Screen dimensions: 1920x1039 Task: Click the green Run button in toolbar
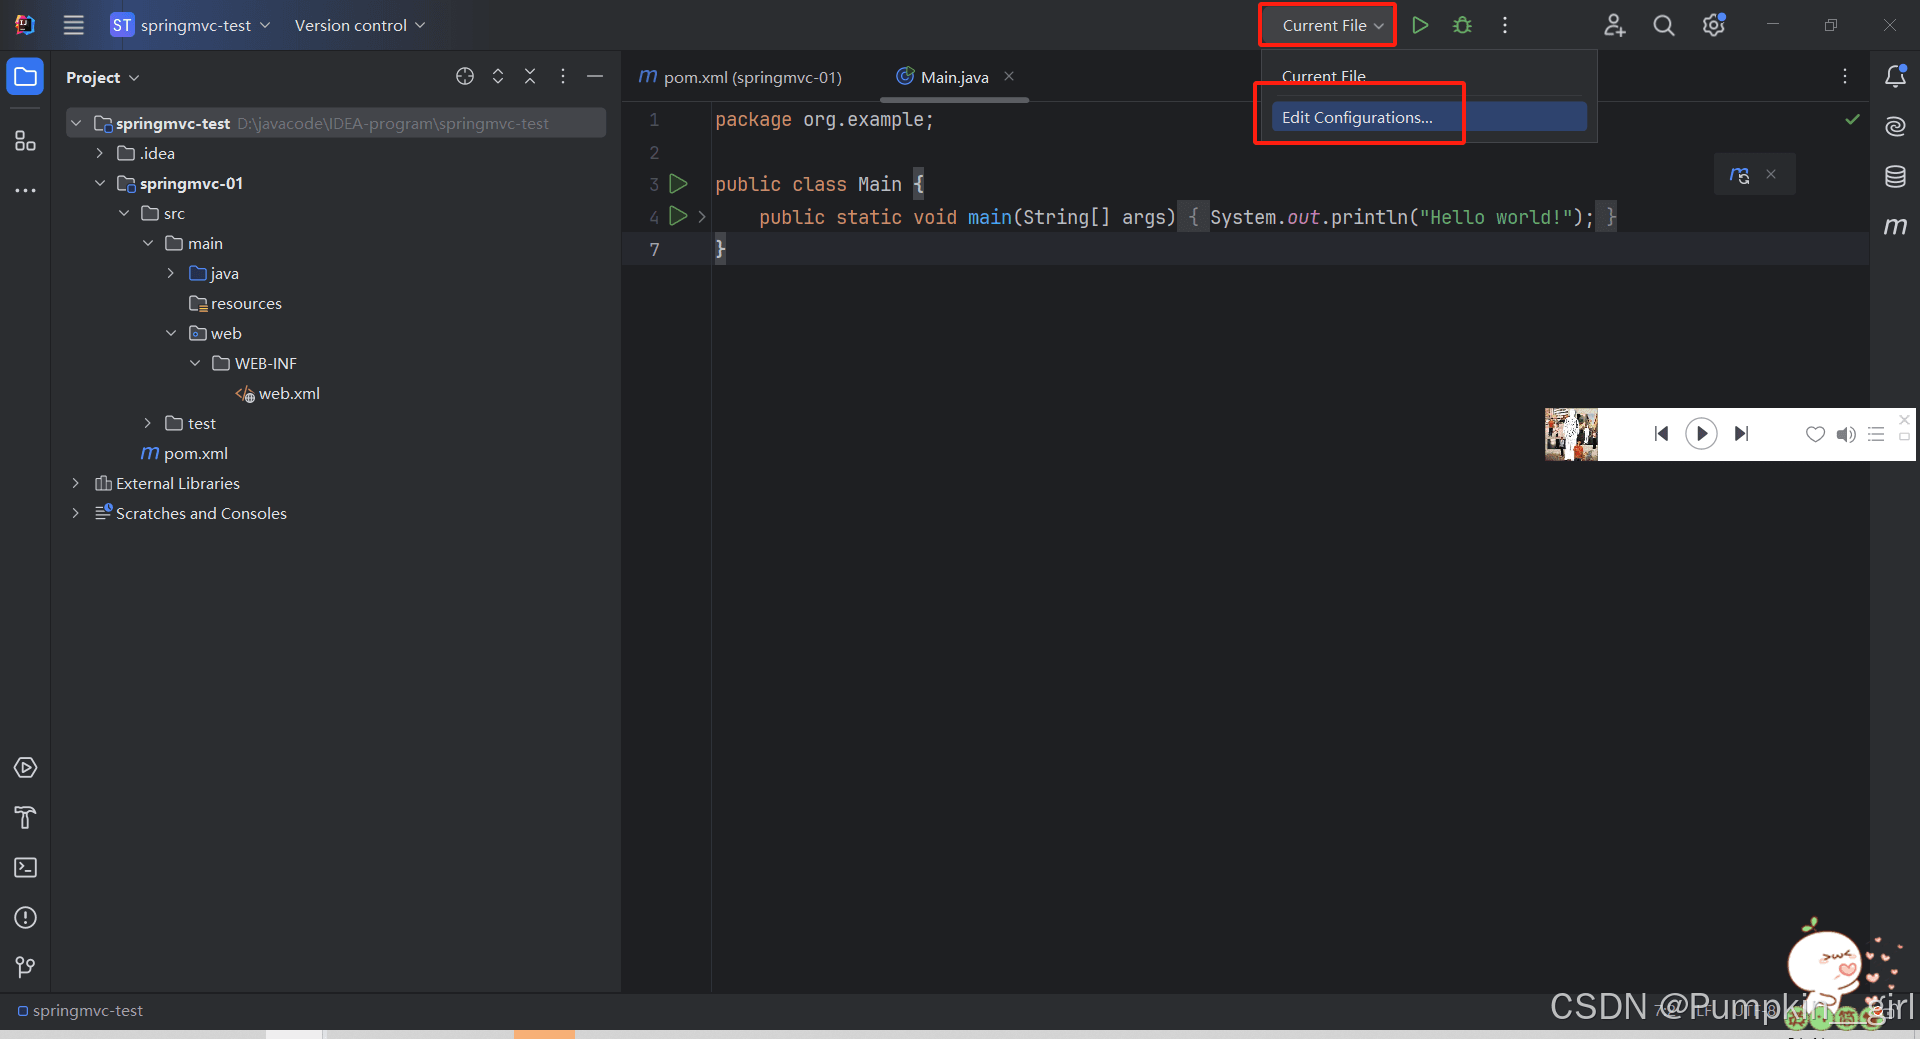[1420, 25]
